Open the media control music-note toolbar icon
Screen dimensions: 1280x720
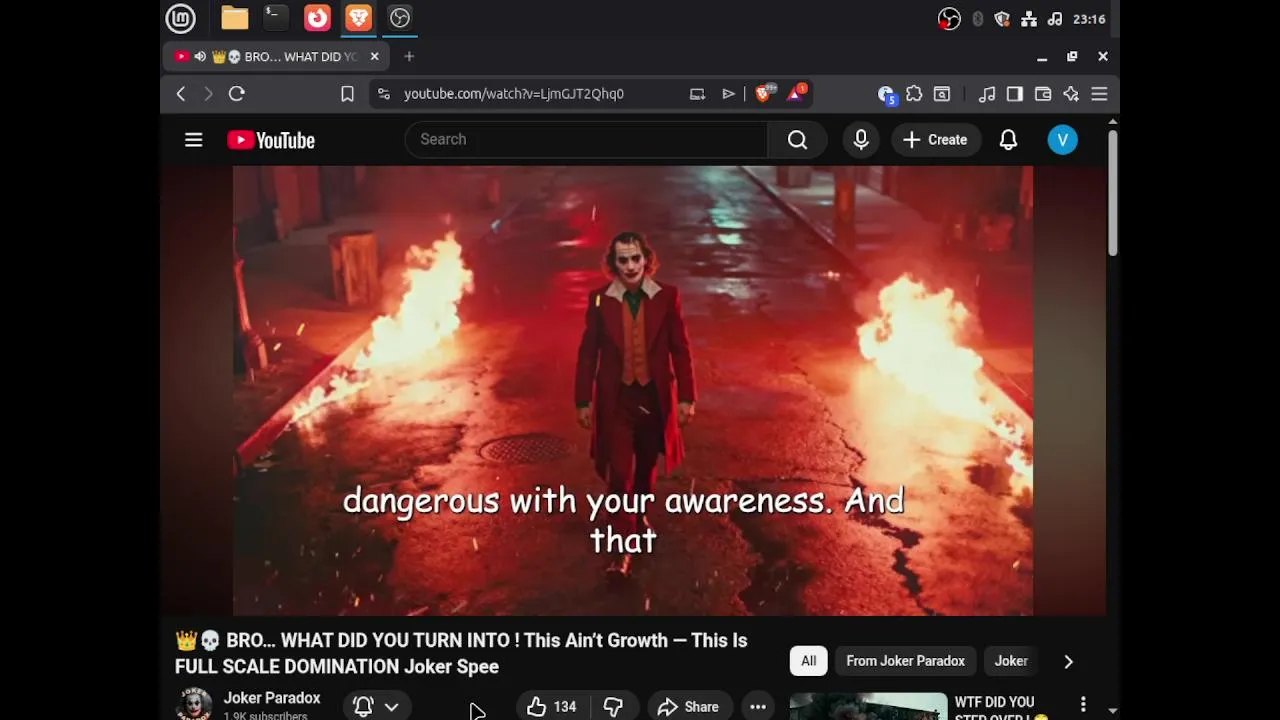tap(987, 94)
